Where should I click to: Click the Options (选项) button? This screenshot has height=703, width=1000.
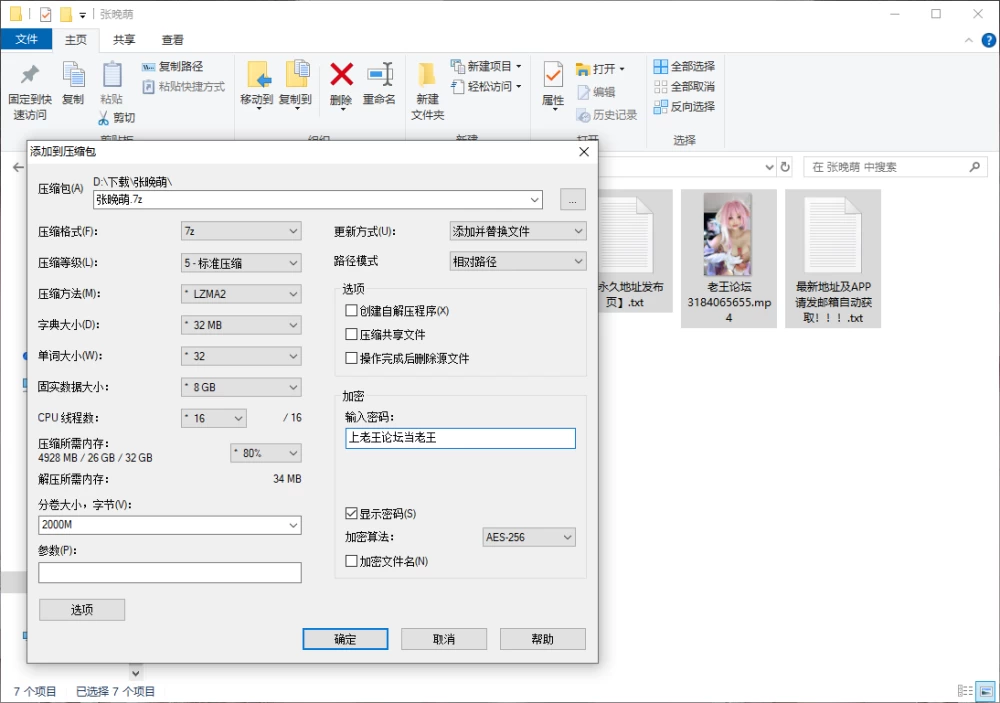tap(82, 610)
